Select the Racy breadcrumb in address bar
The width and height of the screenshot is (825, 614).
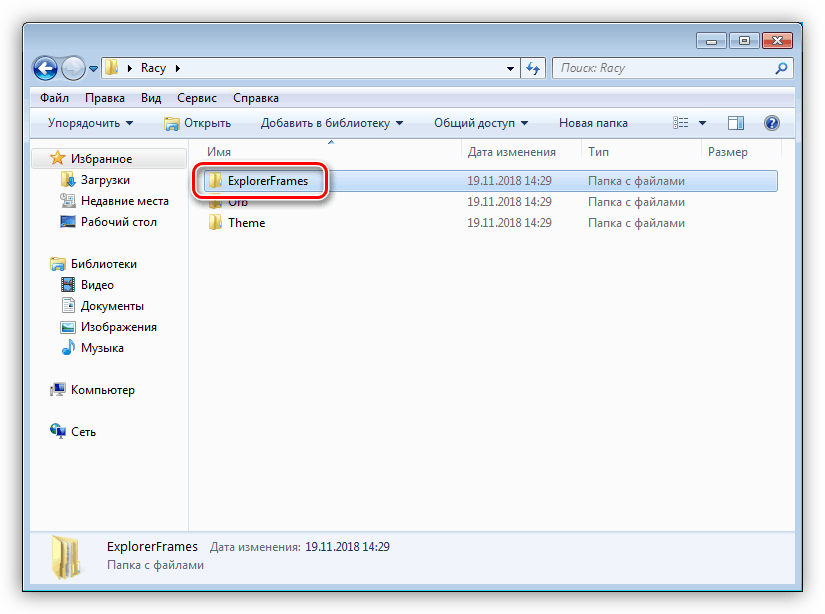153,68
